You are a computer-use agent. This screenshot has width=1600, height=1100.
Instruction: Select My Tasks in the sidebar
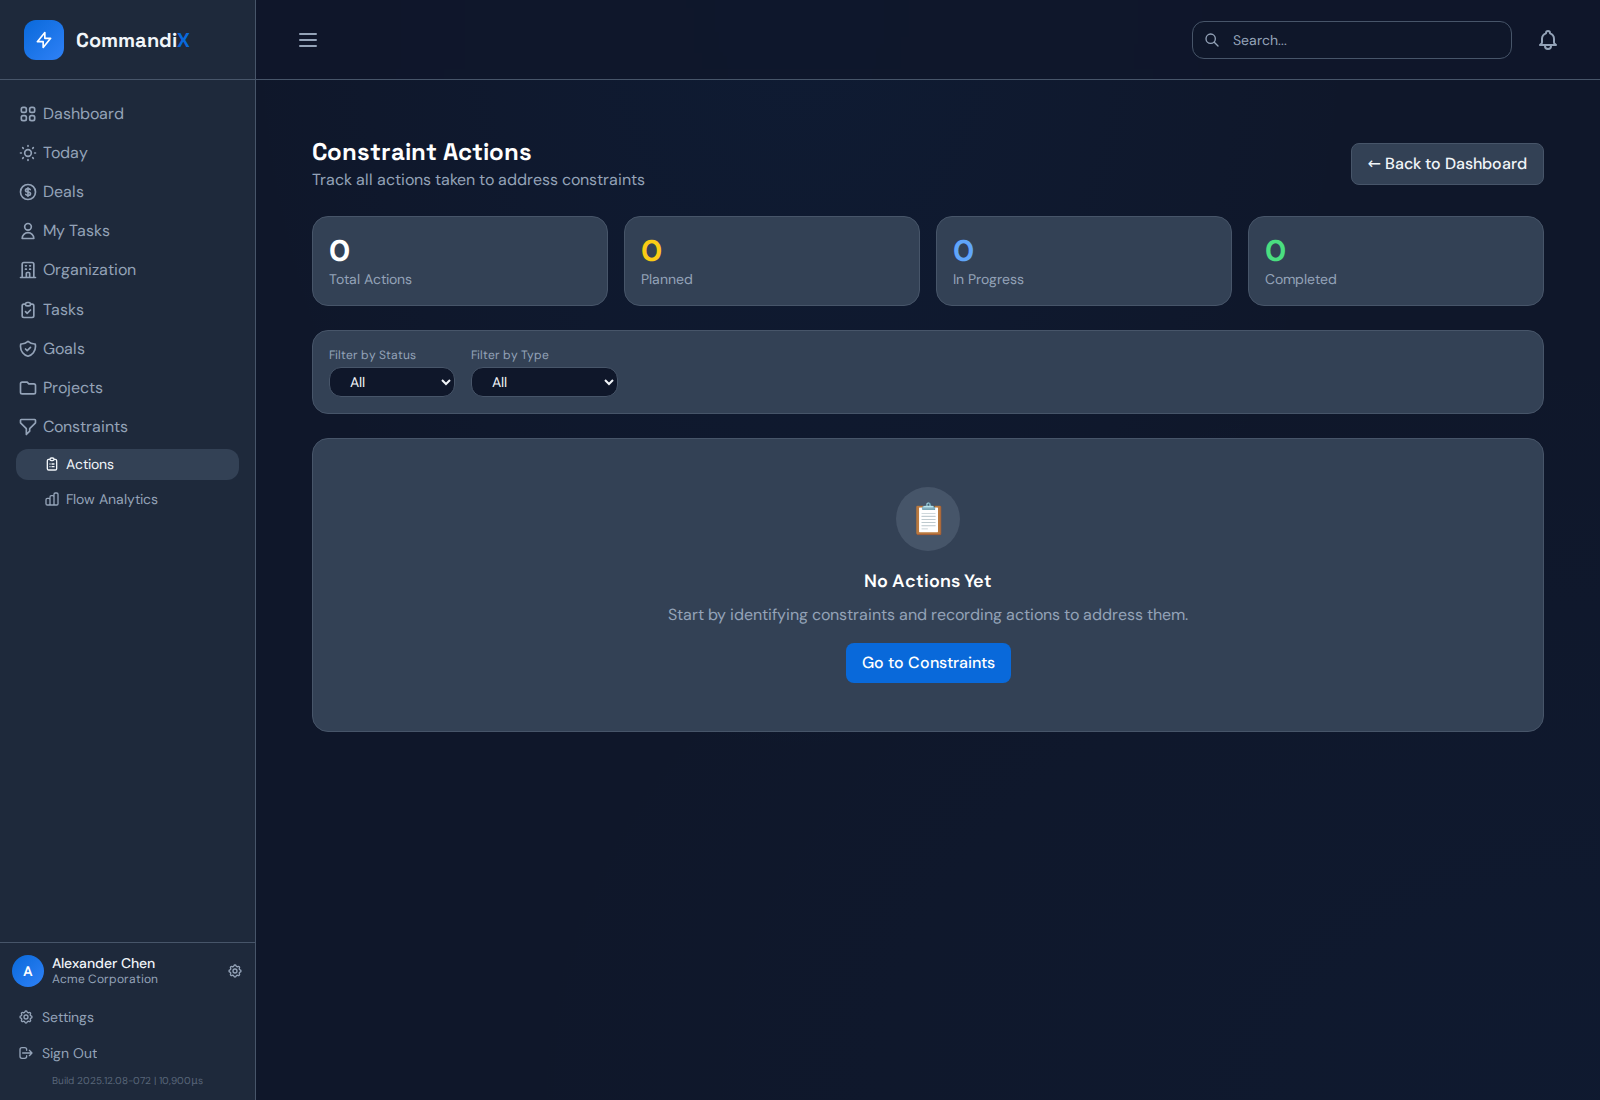point(127,231)
